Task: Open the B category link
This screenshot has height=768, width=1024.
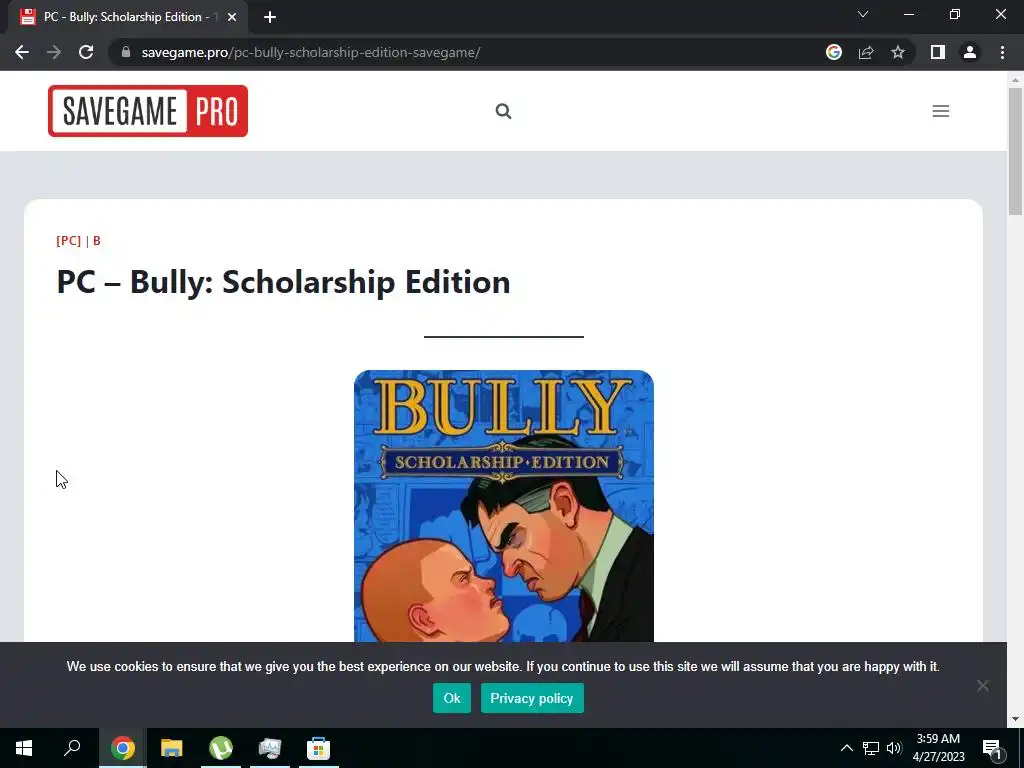Action: (97, 240)
